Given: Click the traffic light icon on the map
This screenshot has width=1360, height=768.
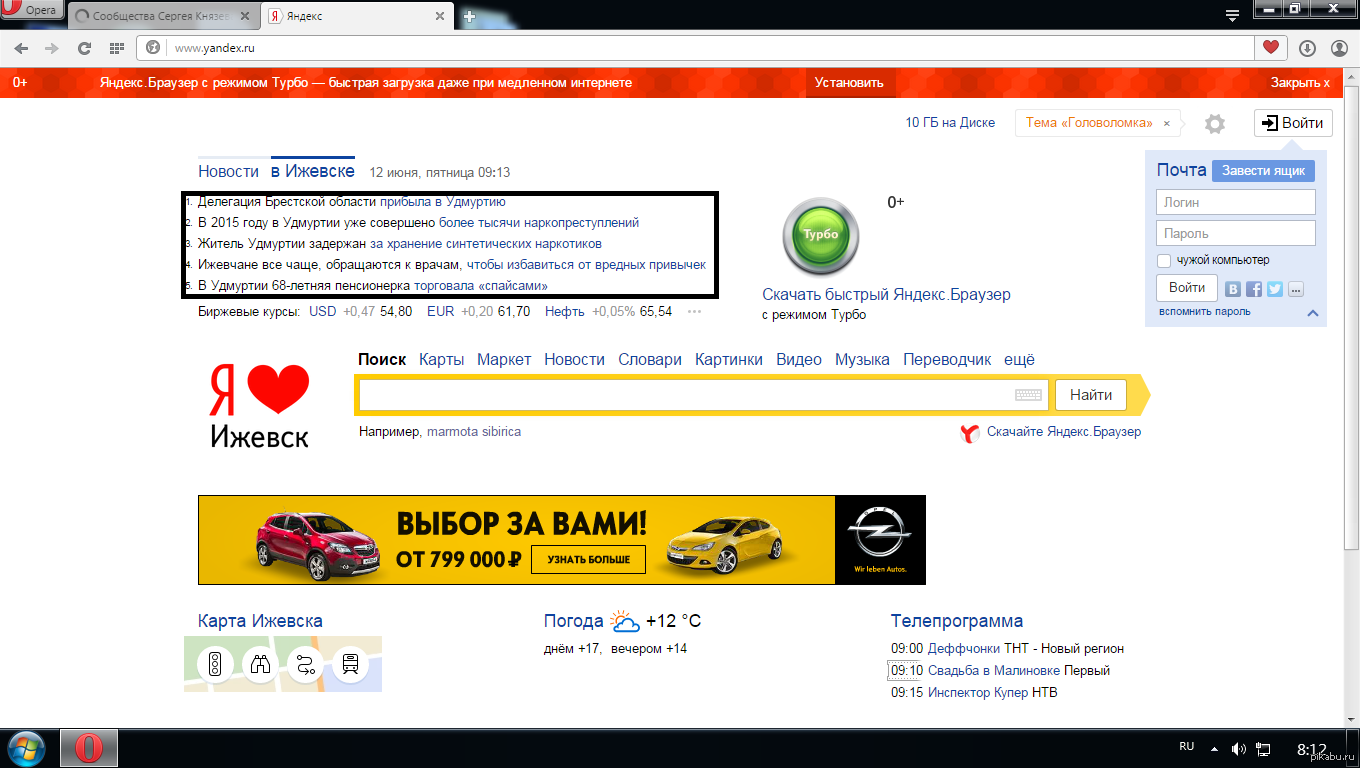Looking at the screenshot, I should pyautogui.click(x=215, y=664).
